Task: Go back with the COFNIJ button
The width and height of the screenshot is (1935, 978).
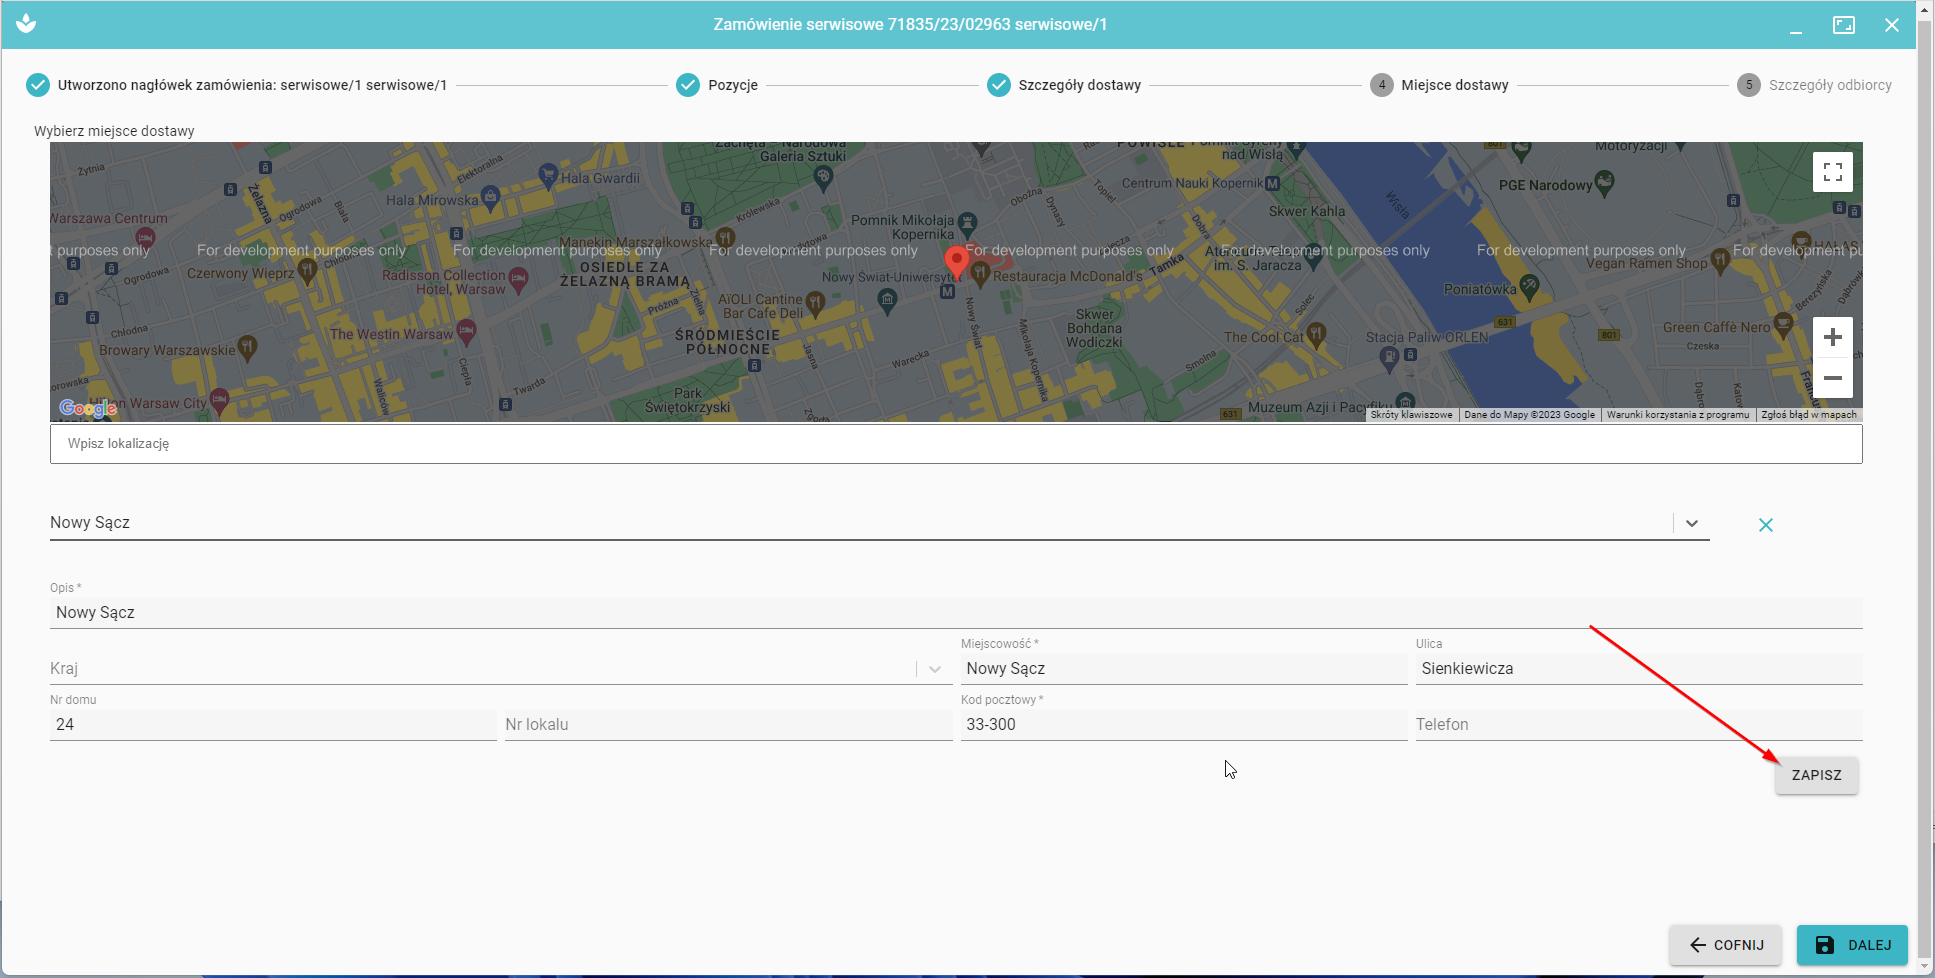Action: (x=1725, y=945)
